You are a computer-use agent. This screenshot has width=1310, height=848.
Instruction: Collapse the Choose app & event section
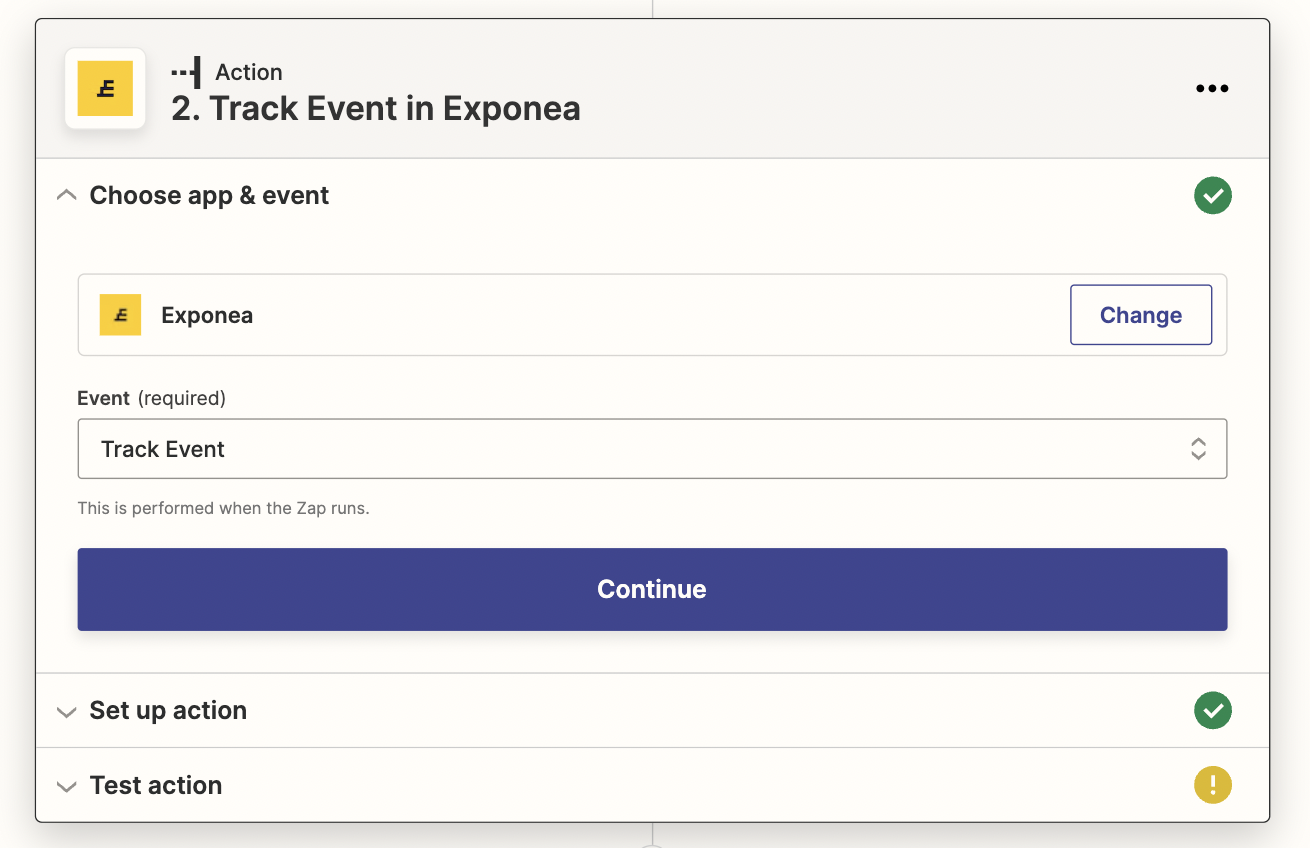click(x=67, y=196)
